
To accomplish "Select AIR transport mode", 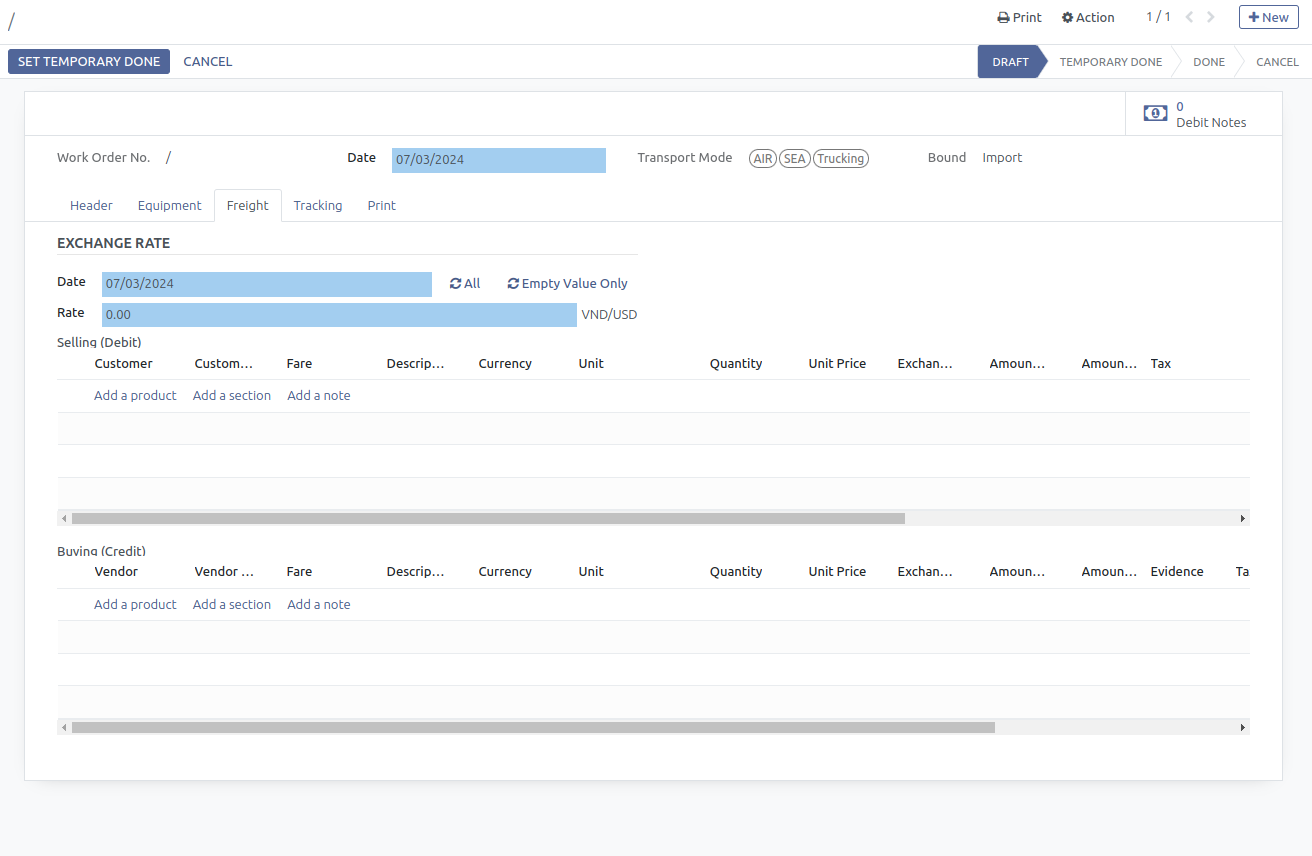I will pos(763,159).
